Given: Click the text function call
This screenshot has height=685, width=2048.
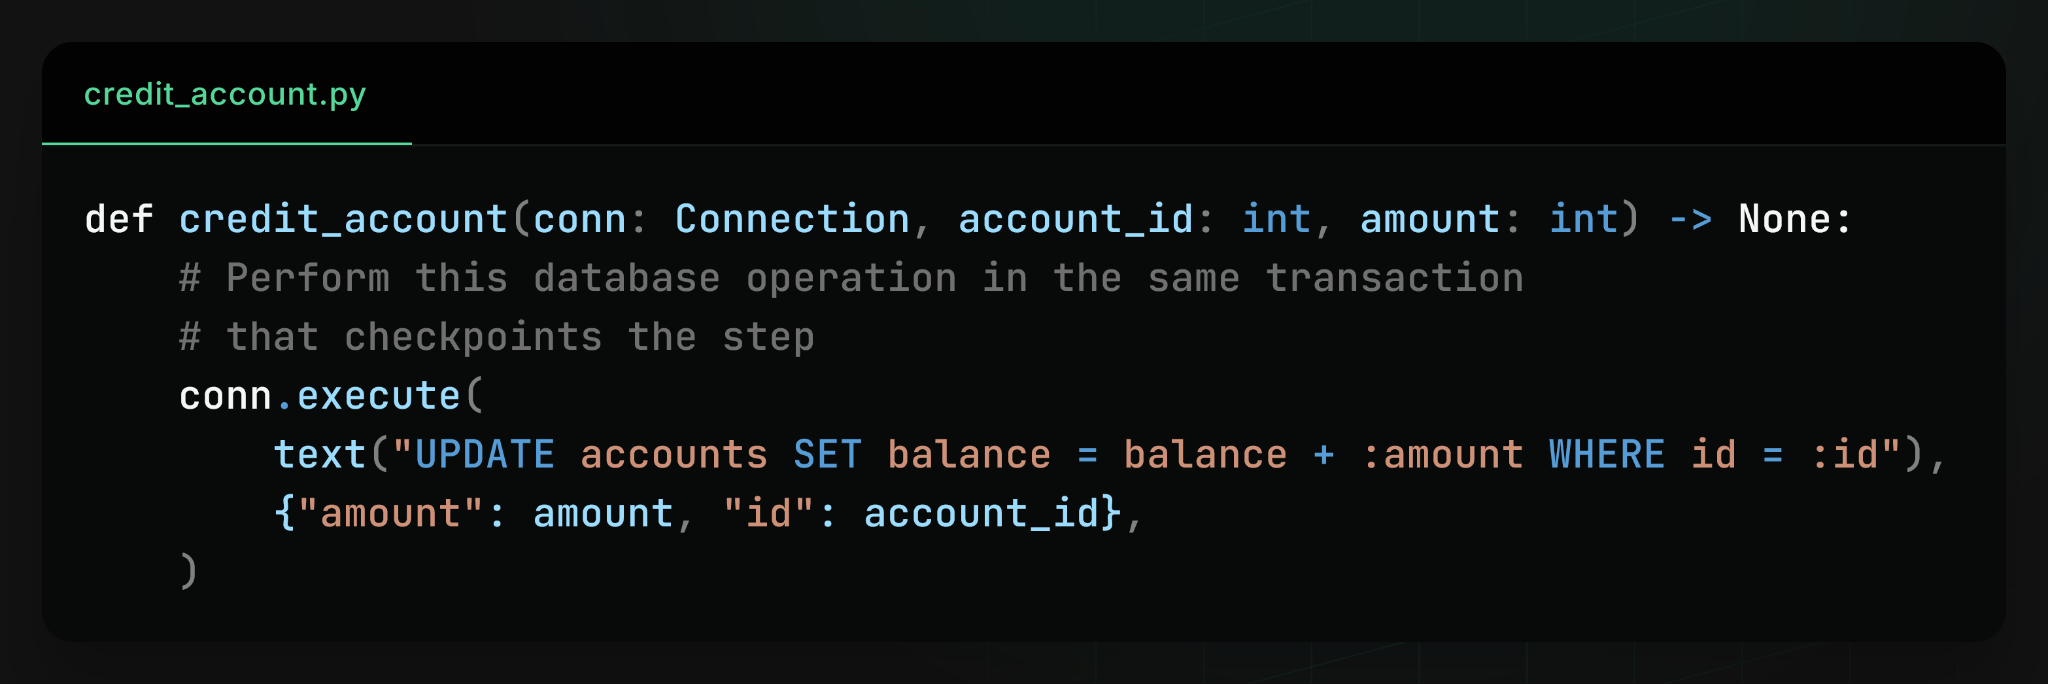Looking at the screenshot, I should 319,455.
